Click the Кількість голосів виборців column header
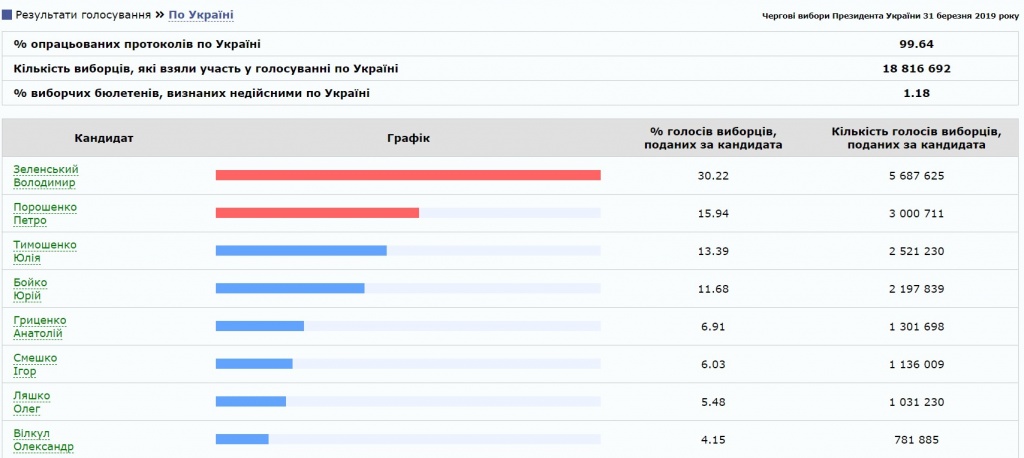Screen dimensions: 1024x458 916,138
